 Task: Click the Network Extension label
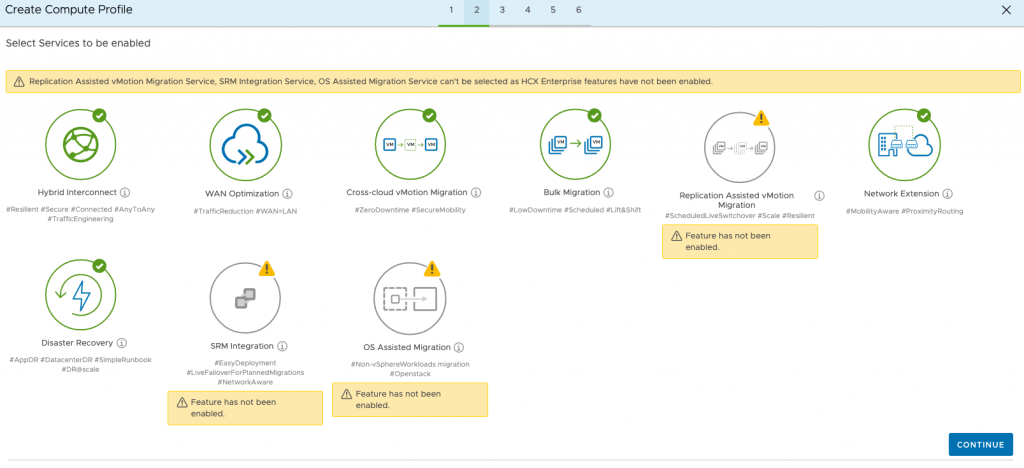coord(901,194)
